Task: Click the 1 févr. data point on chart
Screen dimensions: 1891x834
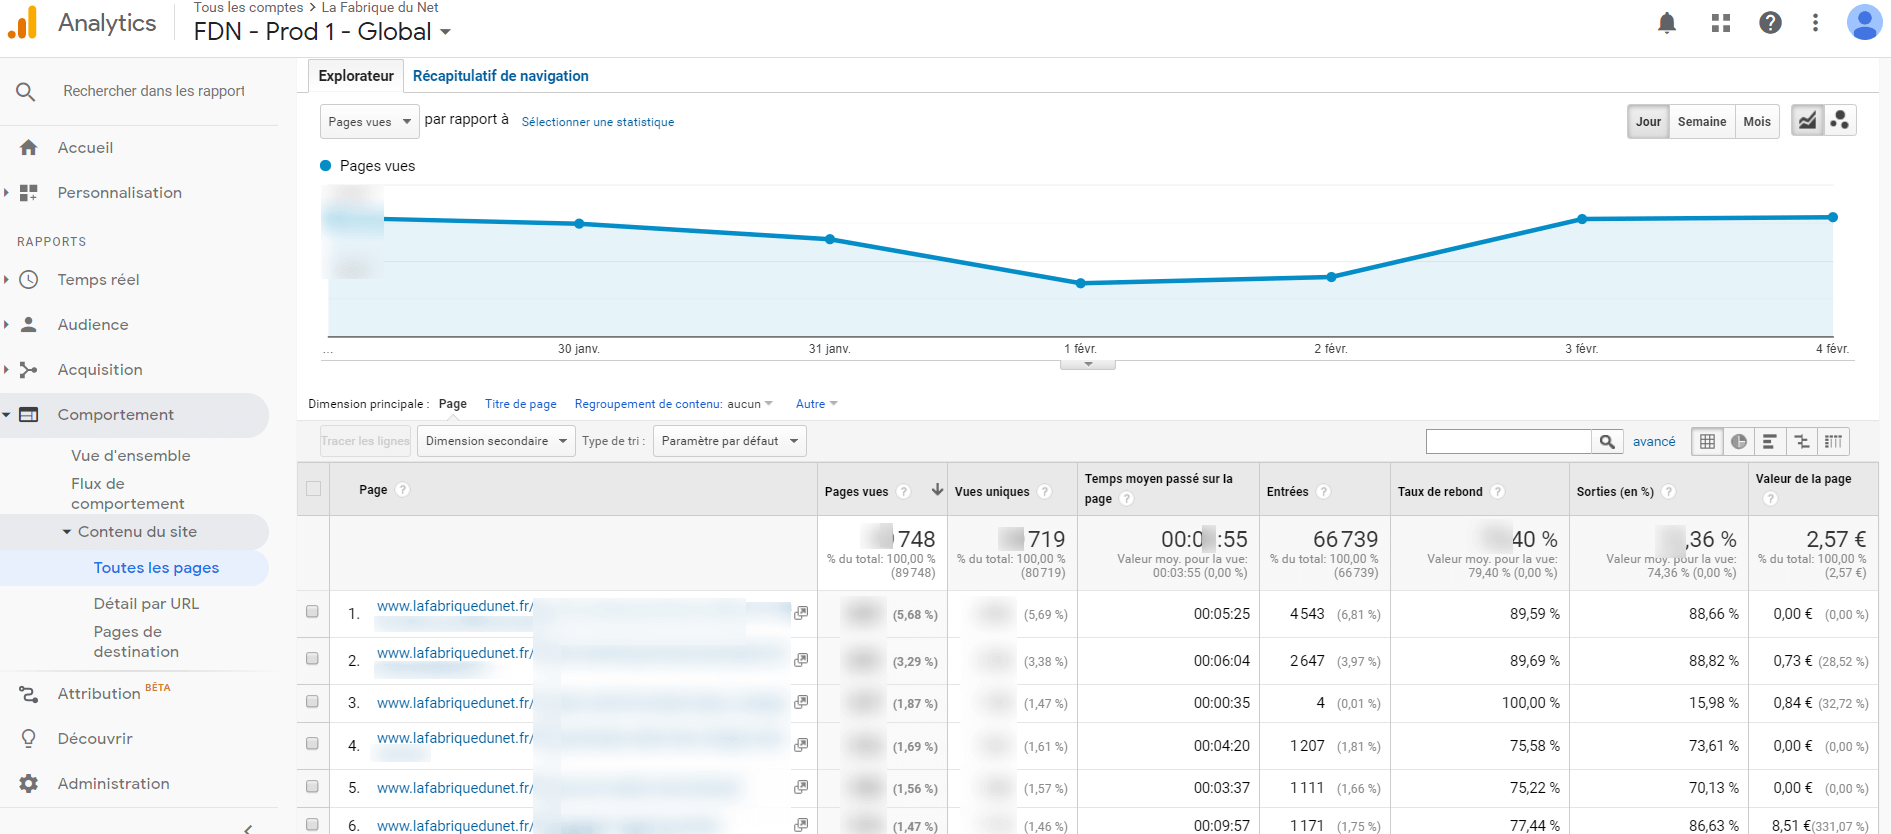Action: tap(1080, 283)
